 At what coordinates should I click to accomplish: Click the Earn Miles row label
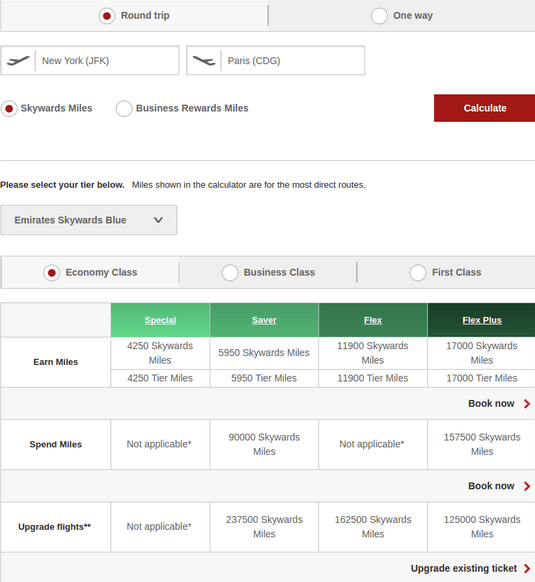point(56,362)
